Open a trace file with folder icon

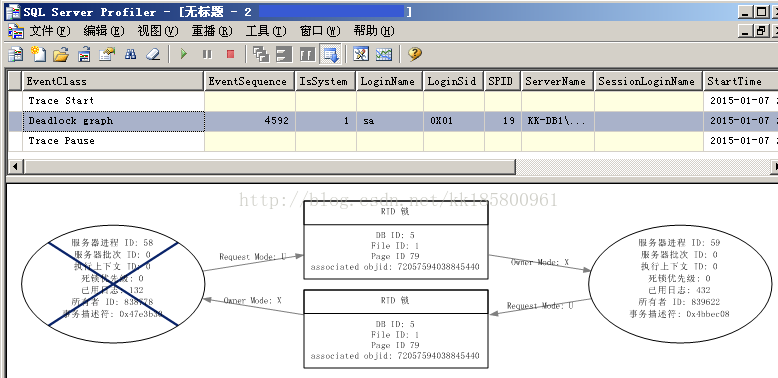coord(61,54)
